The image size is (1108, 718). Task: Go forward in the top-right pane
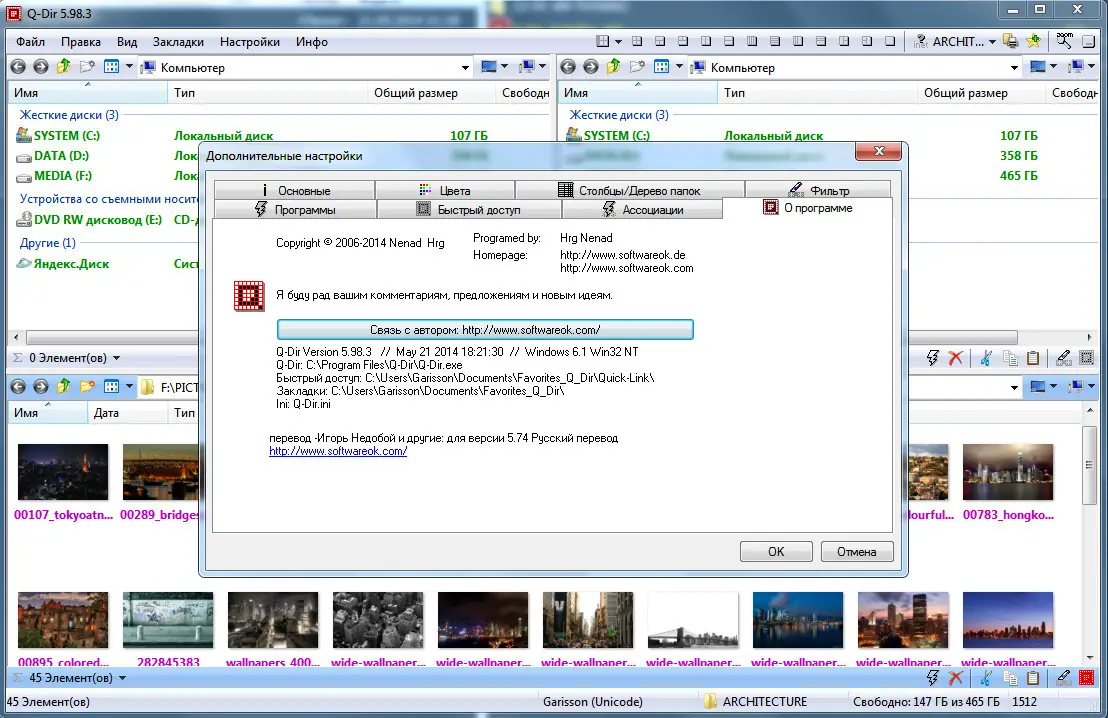coord(591,67)
